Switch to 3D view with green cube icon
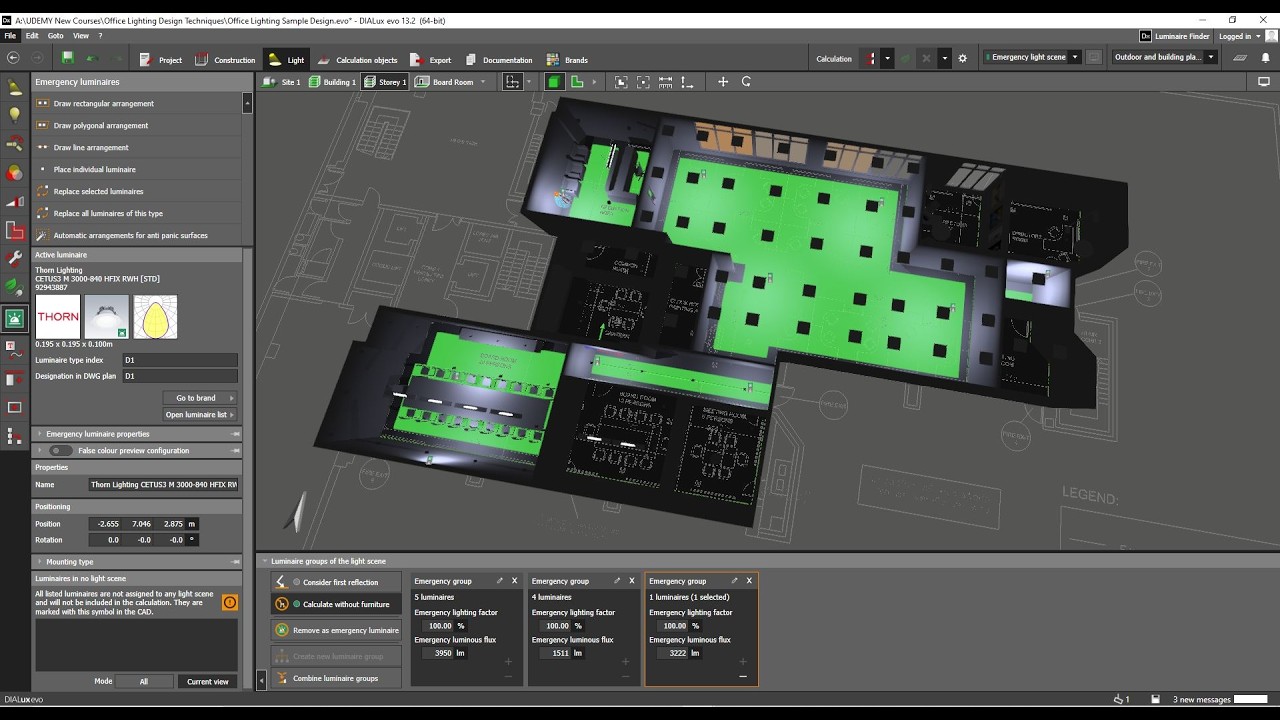The width and height of the screenshot is (1280, 720). [x=554, y=82]
